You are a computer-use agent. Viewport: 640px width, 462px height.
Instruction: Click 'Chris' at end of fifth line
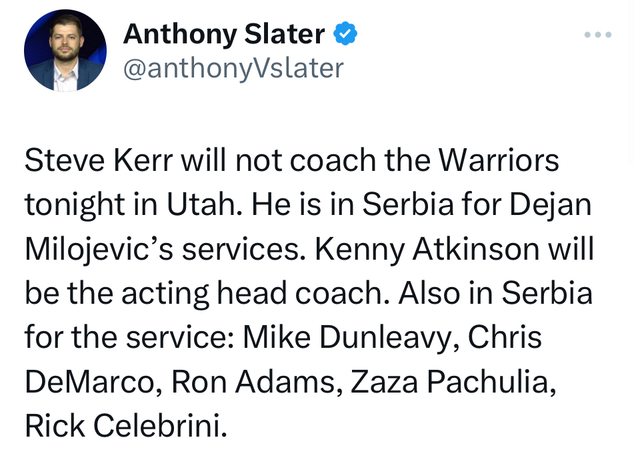pyautogui.click(x=504, y=337)
